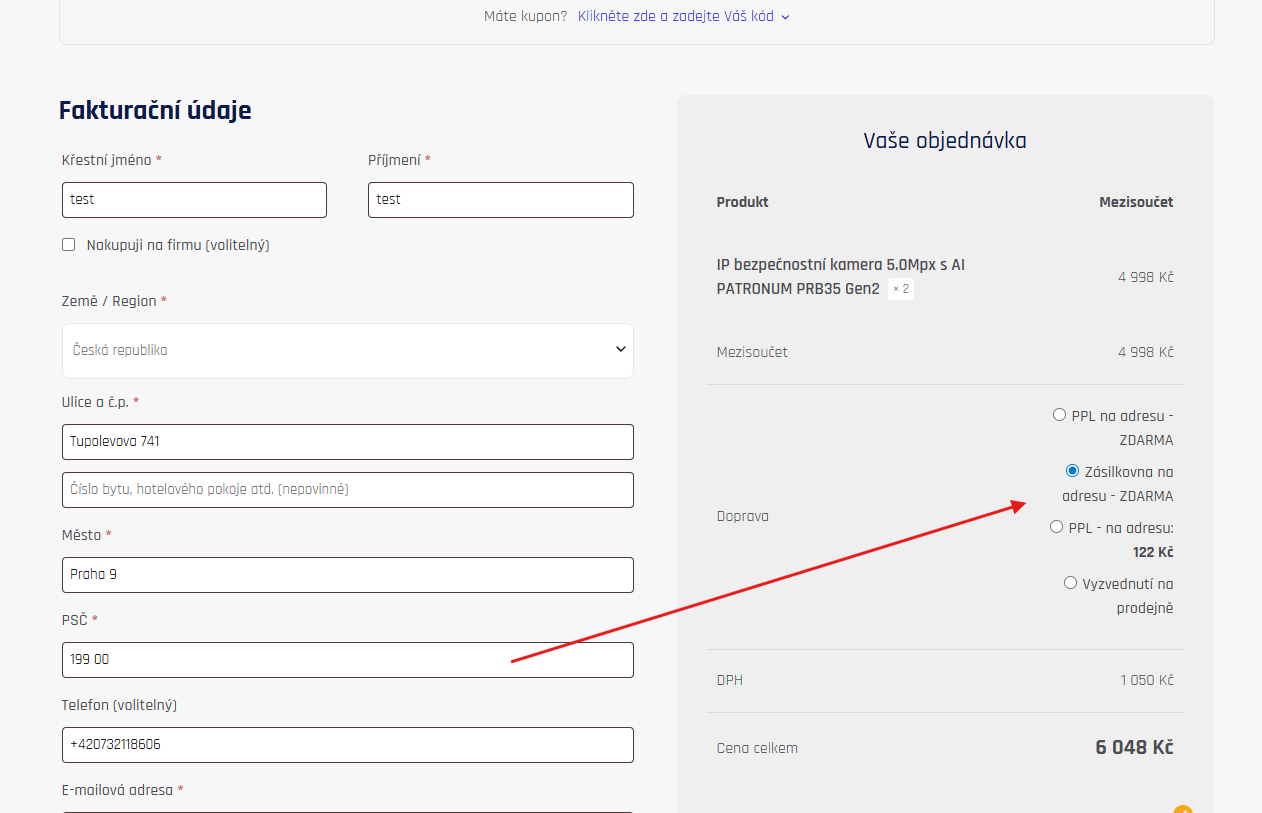Click into the Příjmení text field

(x=500, y=200)
